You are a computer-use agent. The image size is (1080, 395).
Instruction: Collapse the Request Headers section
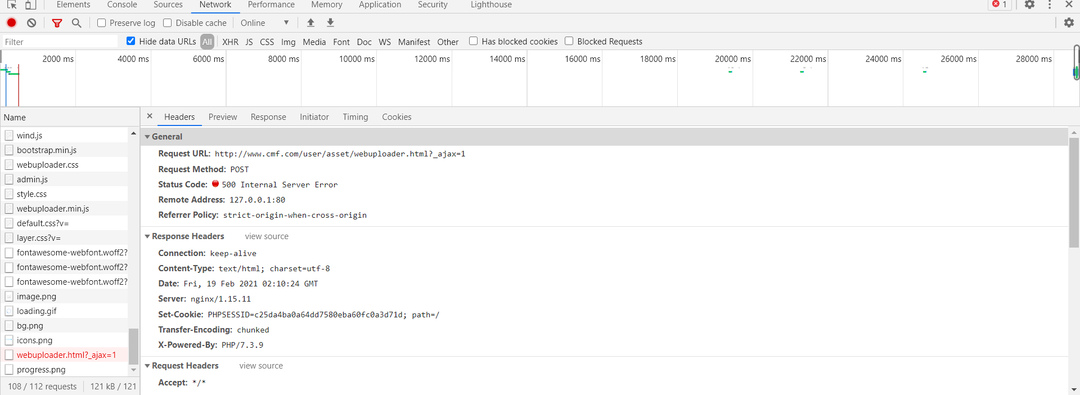pos(147,366)
